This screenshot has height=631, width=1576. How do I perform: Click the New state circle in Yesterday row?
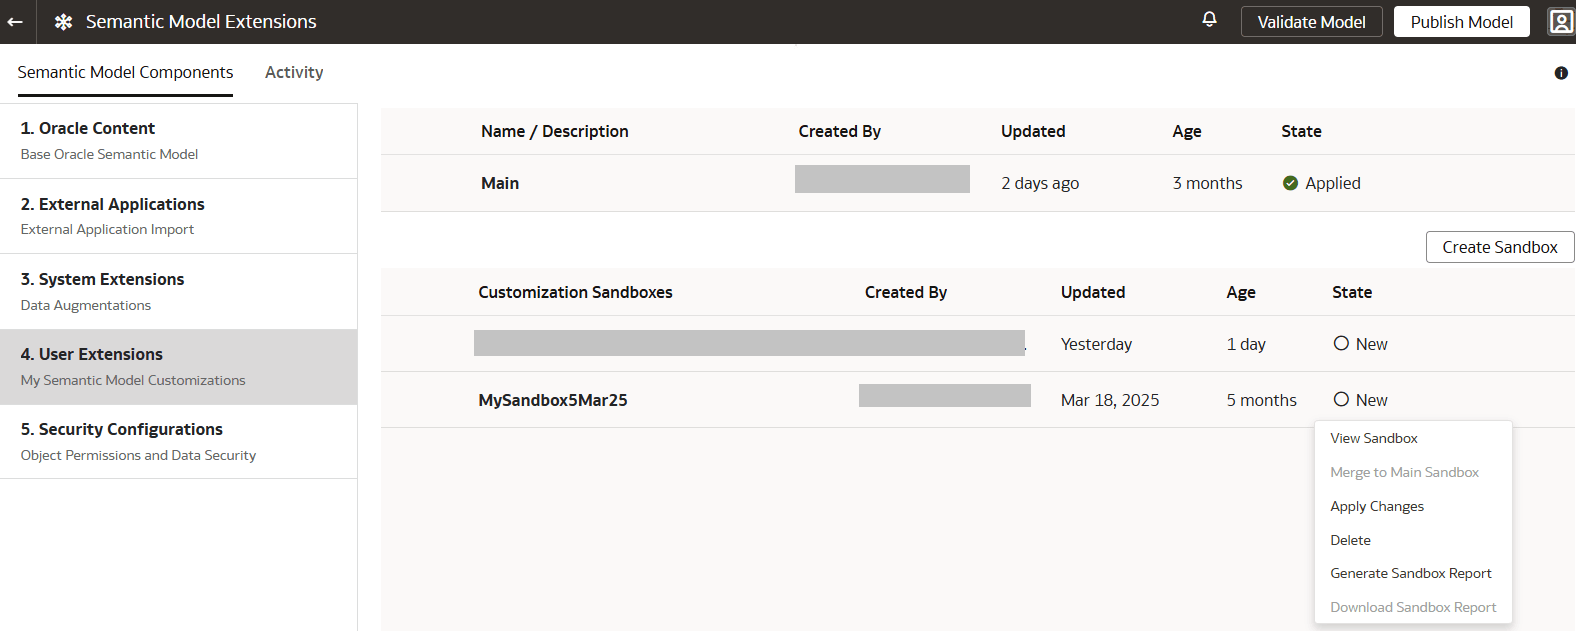(x=1341, y=344)
